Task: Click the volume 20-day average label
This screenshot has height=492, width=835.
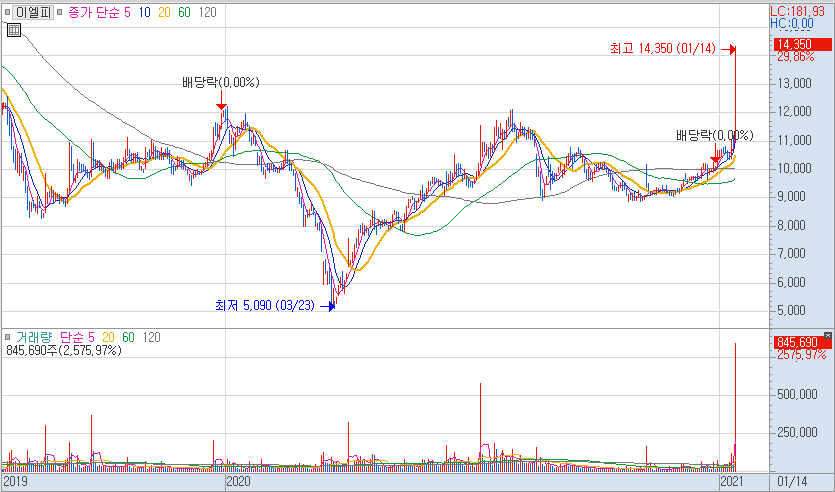Action: pyautogui.click(x=108, y=337)
